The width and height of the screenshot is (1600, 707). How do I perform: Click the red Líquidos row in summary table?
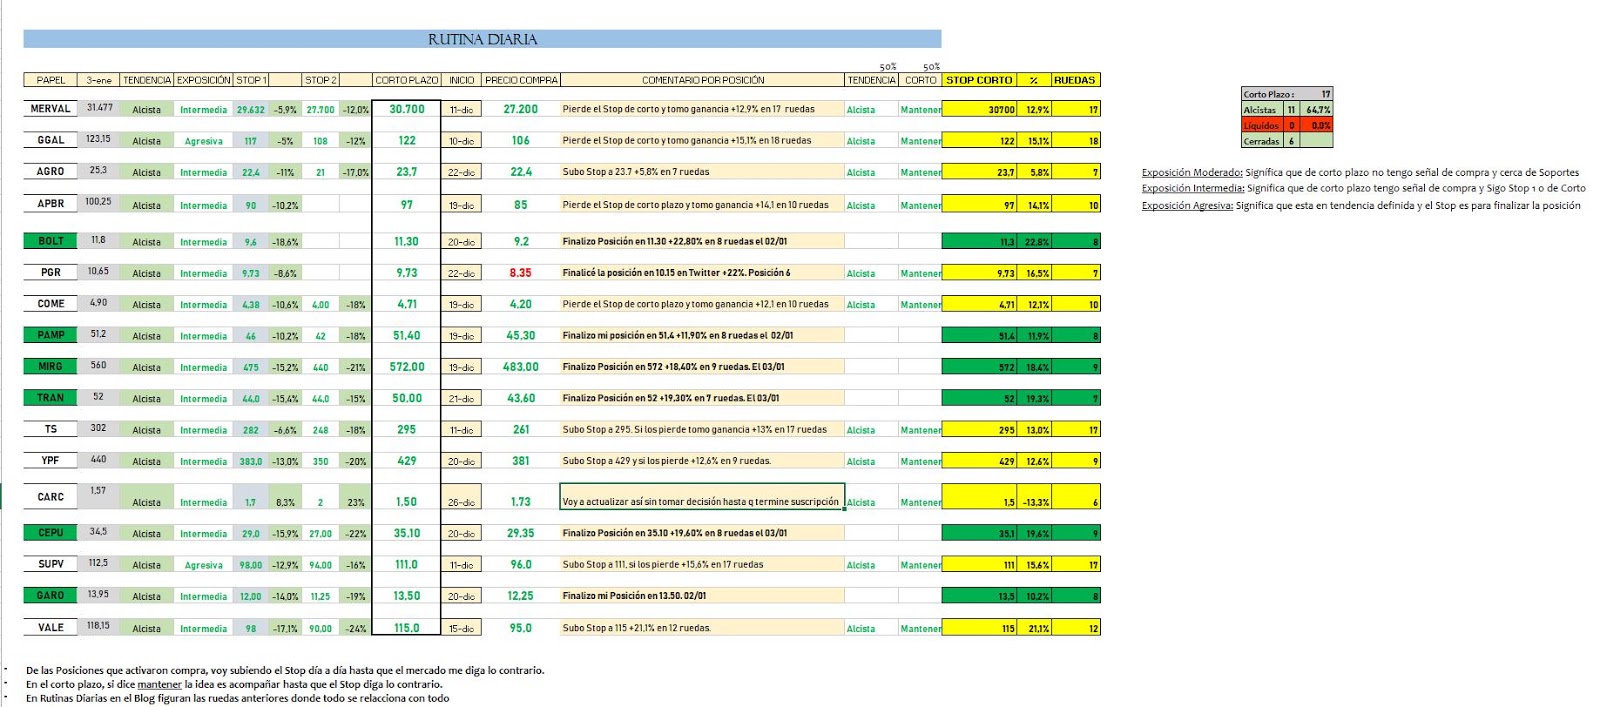click(1287, 125)
